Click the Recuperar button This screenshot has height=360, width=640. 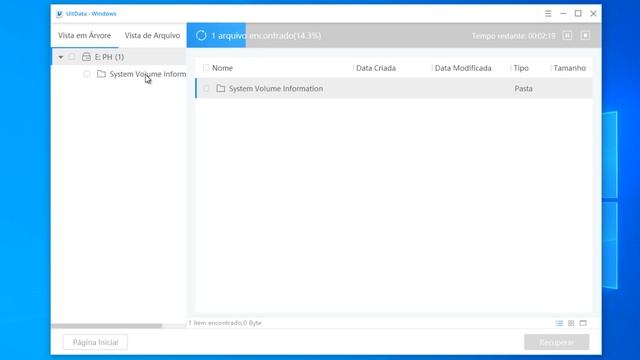pyautogui.click(x=557, y=342)
